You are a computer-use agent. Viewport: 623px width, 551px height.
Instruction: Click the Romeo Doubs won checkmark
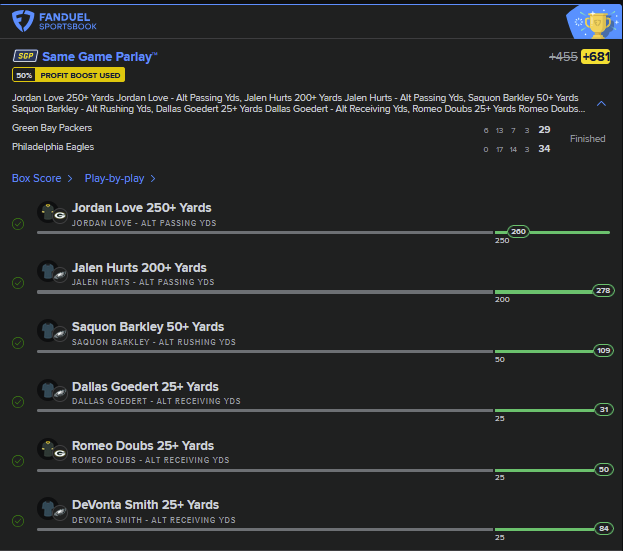tap(18, 461)
